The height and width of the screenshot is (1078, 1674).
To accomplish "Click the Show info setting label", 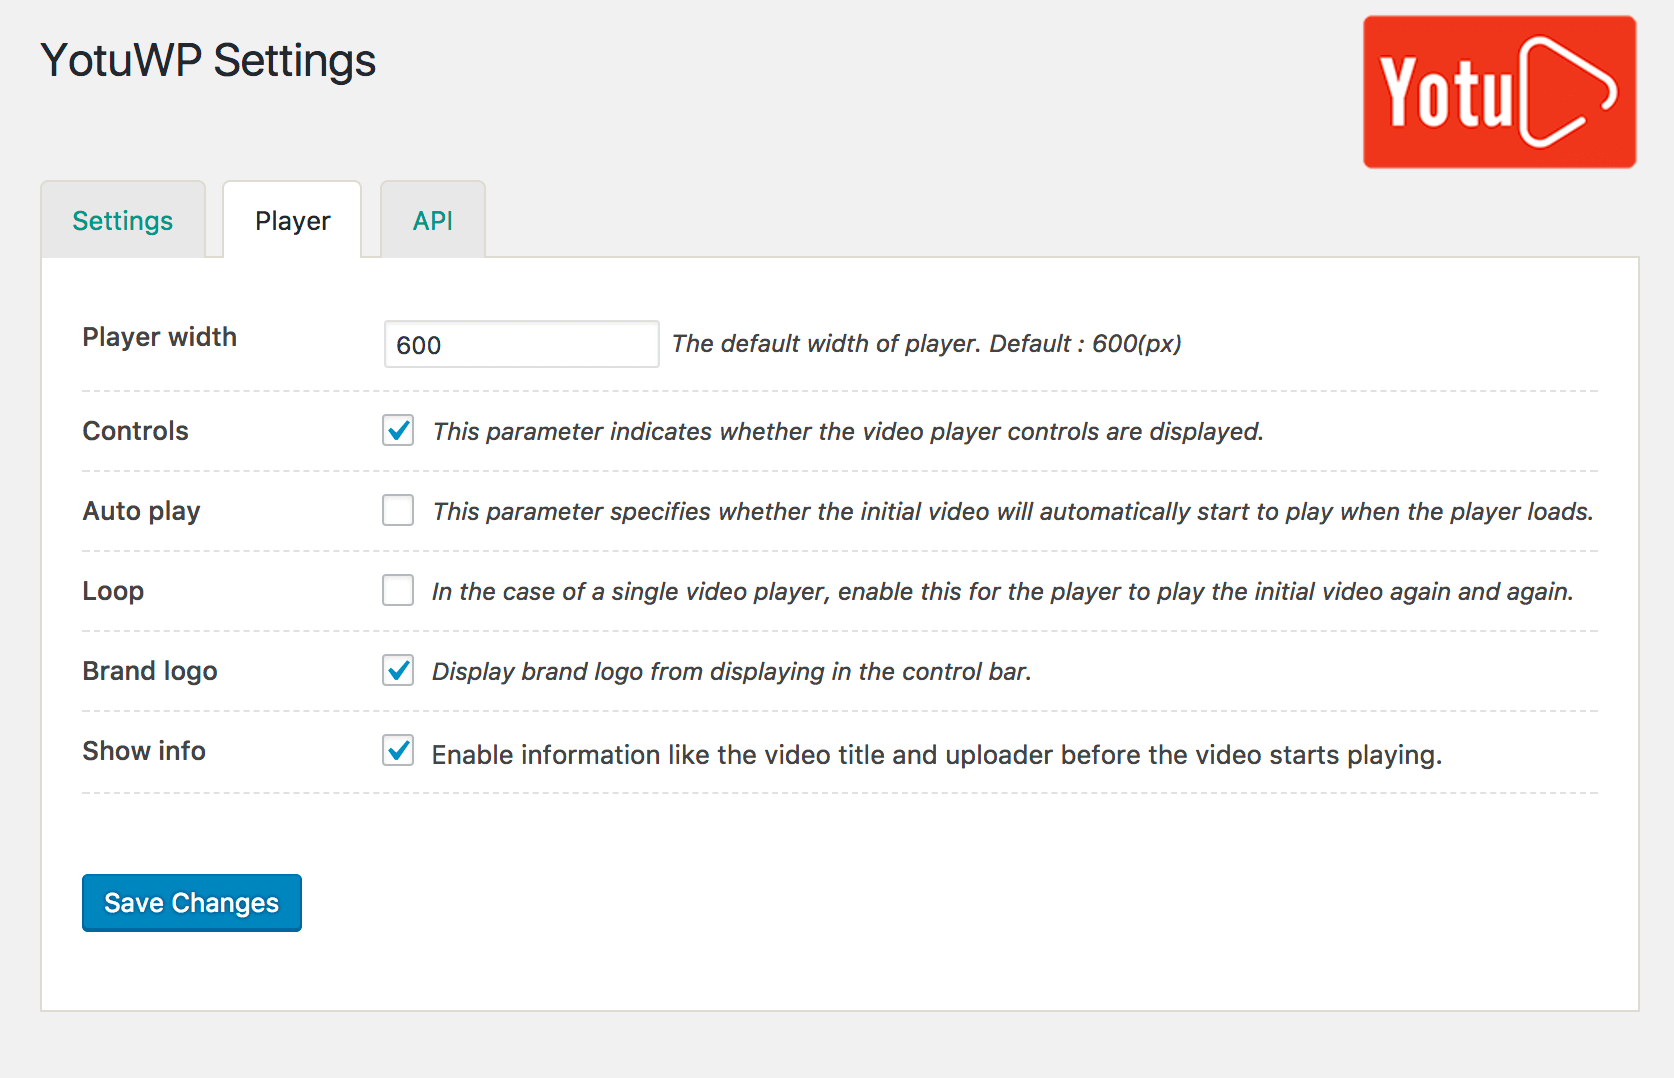I will (144, 751).
